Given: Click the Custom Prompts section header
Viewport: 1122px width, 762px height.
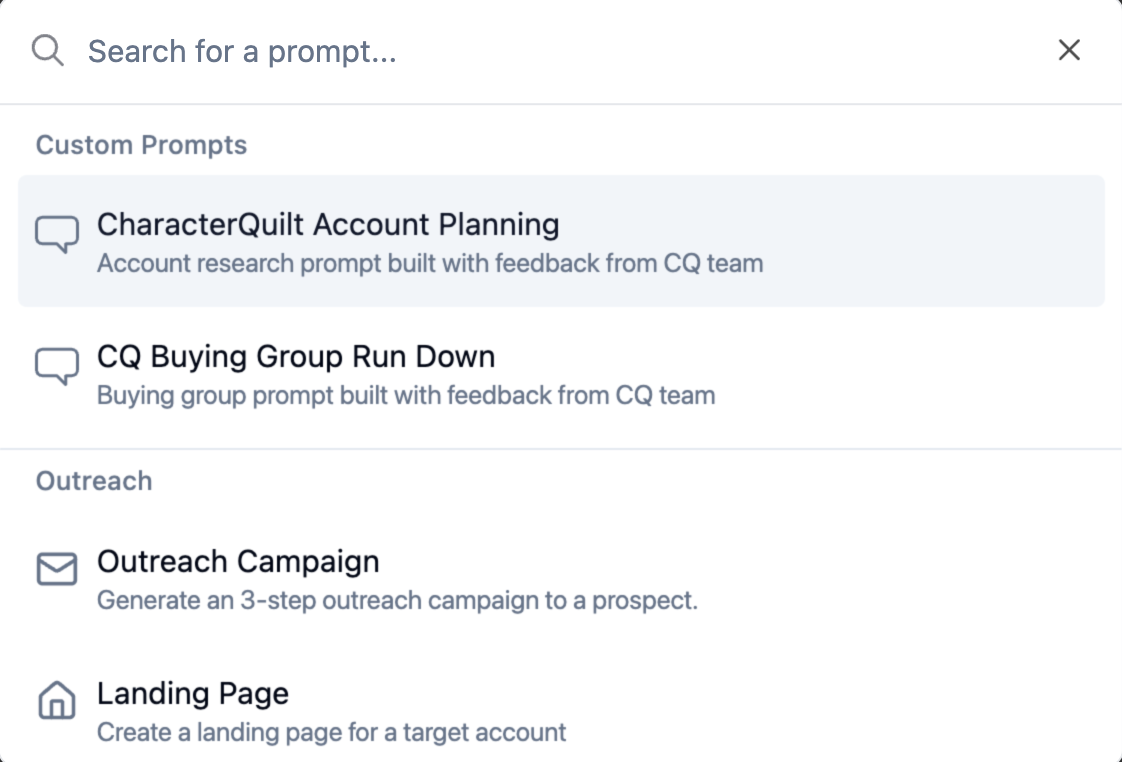Looking at the screenshot, I should 141,145.
